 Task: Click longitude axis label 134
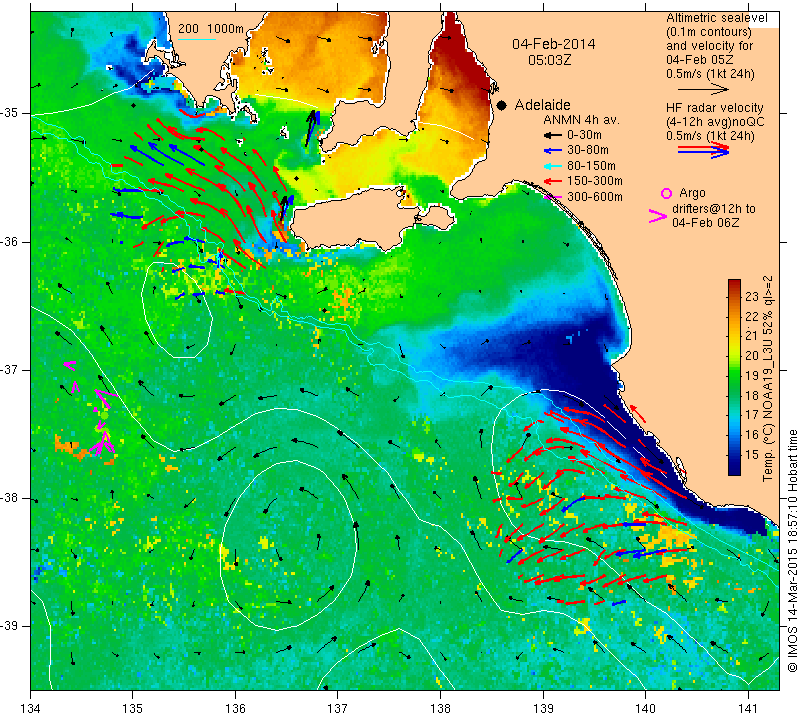click(31, 709)
